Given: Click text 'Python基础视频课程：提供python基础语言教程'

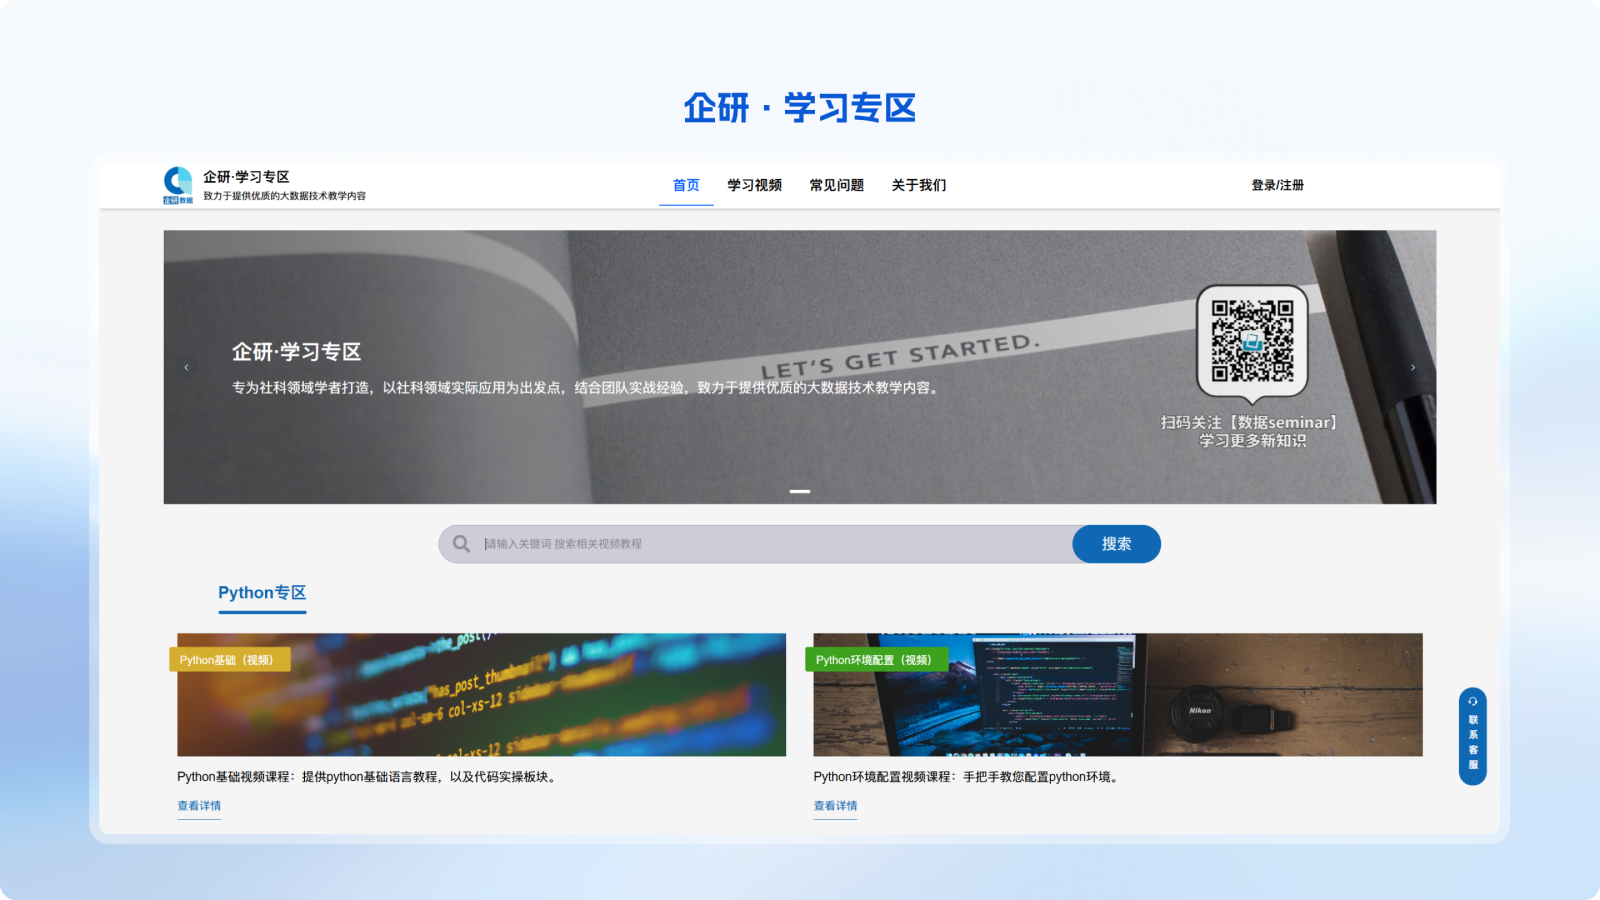Looking at the screenshot, I should point(308,777).
